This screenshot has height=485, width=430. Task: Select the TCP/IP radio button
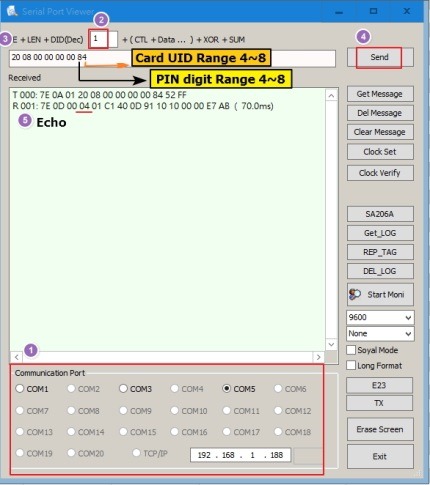pyautogui.click(x=136, y=453)
